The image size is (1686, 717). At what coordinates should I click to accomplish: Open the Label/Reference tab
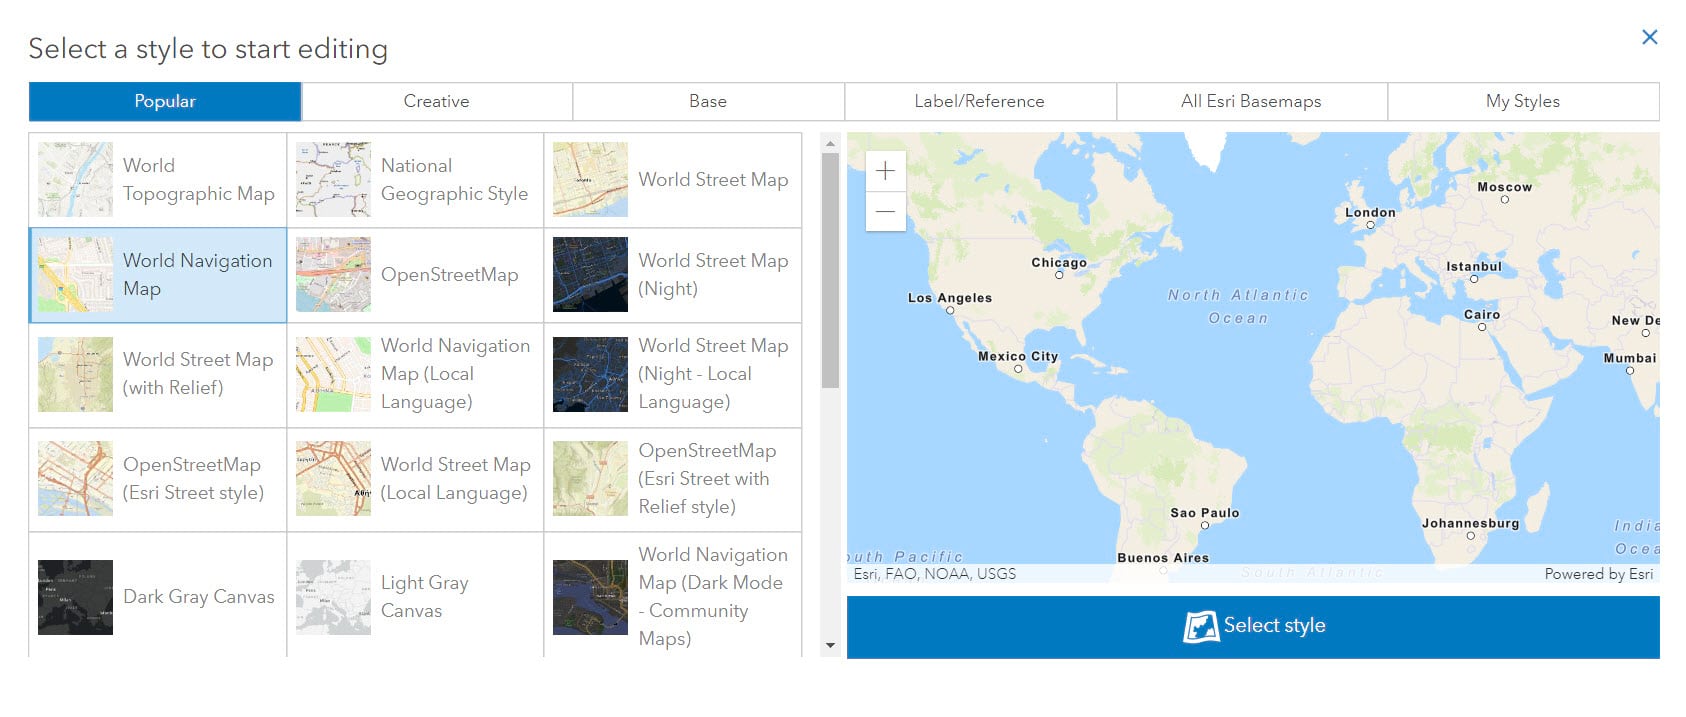(979, 101)
